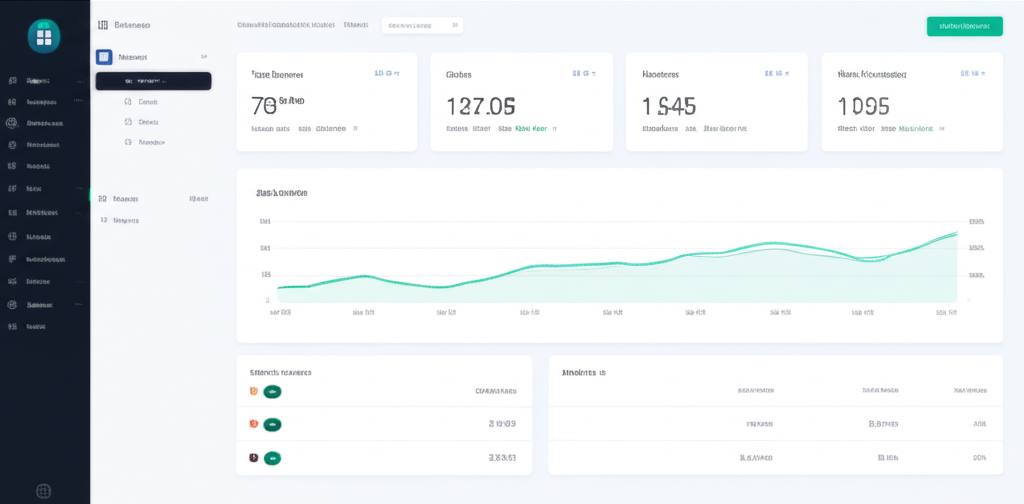1024x504 pixels.
Task: Select the dark highlighted item in the navigation panel
Action: coord(153,81)
